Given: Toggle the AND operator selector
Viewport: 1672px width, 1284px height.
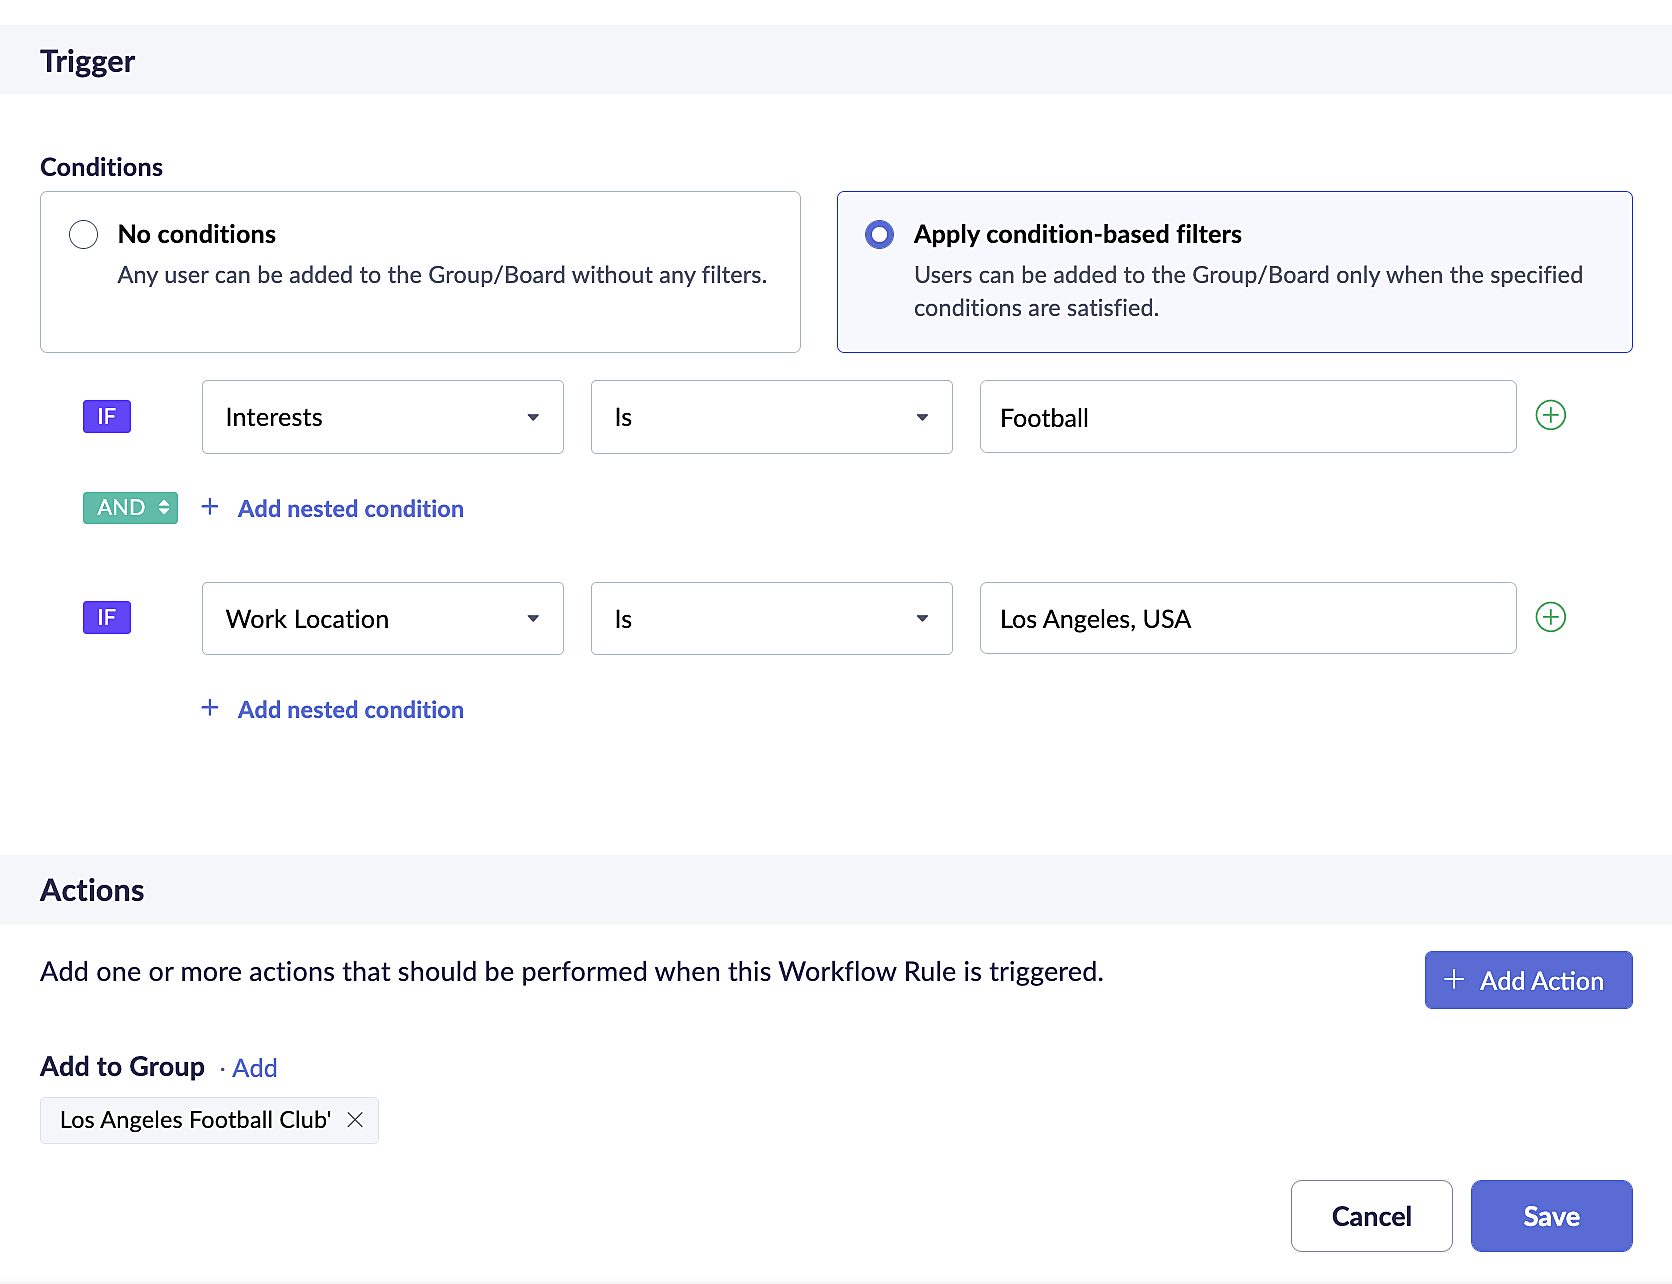Looking at the screenshot, I should pyautogui.click(x=130, y=508).
